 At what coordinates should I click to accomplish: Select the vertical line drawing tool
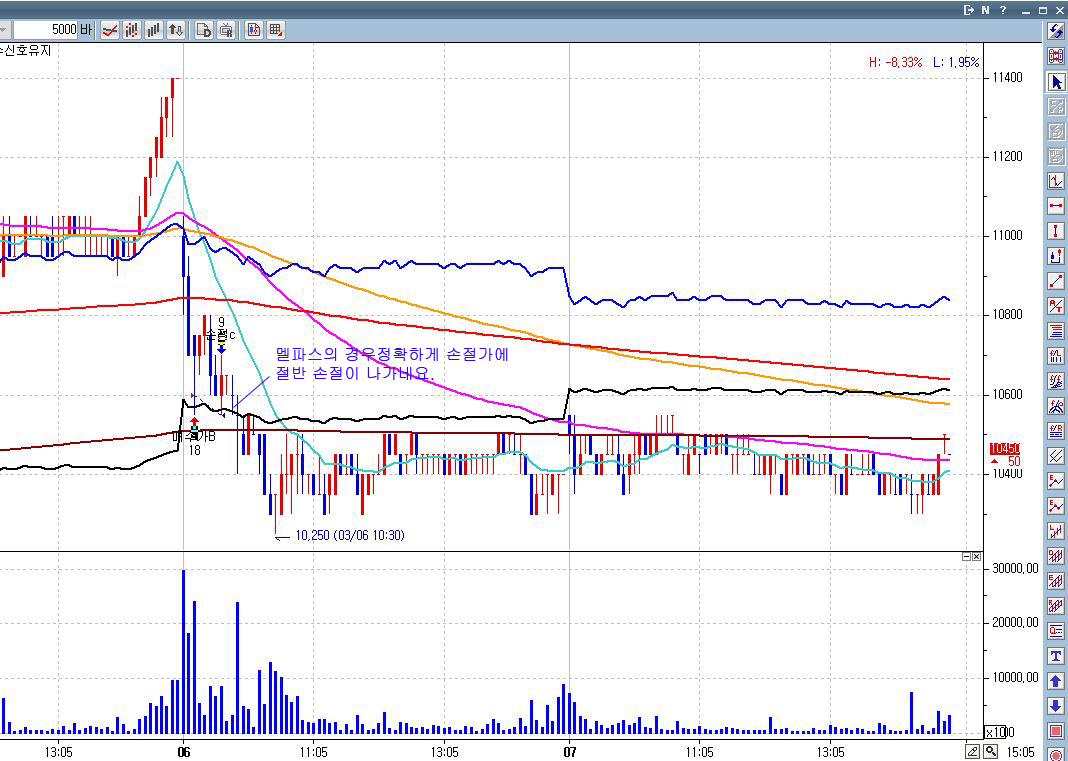coord(1056,230)
